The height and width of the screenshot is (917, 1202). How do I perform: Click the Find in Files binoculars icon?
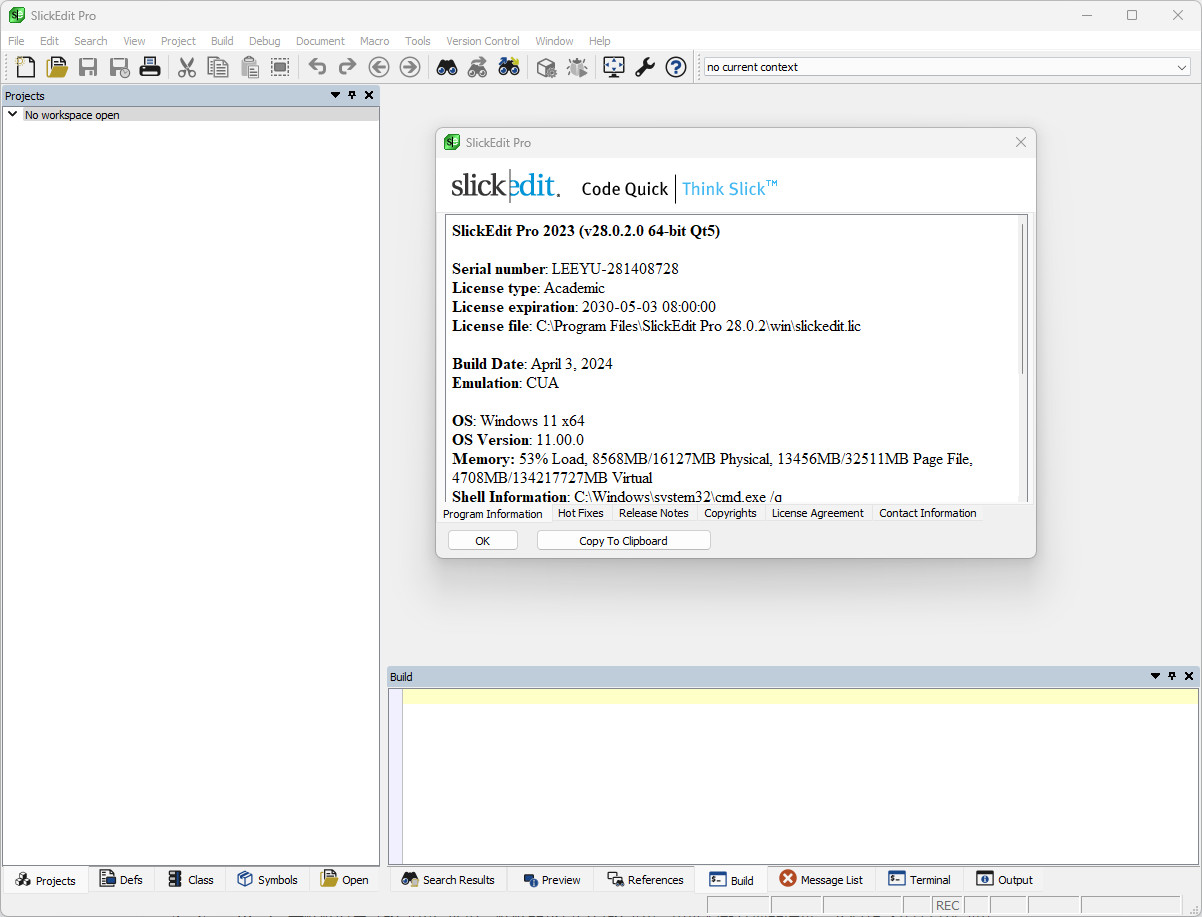click(x=509, y=67)
